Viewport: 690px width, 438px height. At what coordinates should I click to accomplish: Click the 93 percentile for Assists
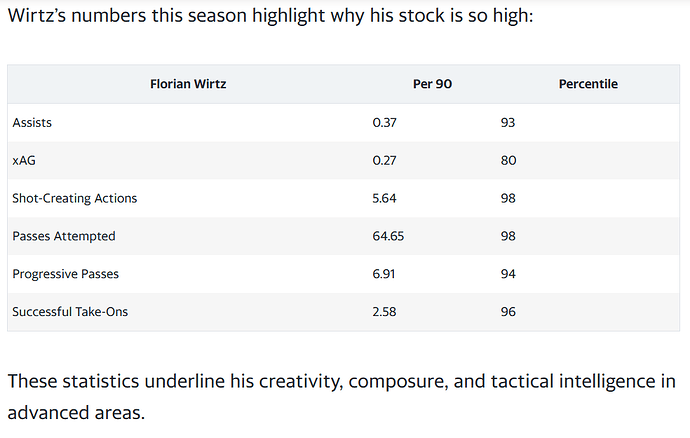508,122
